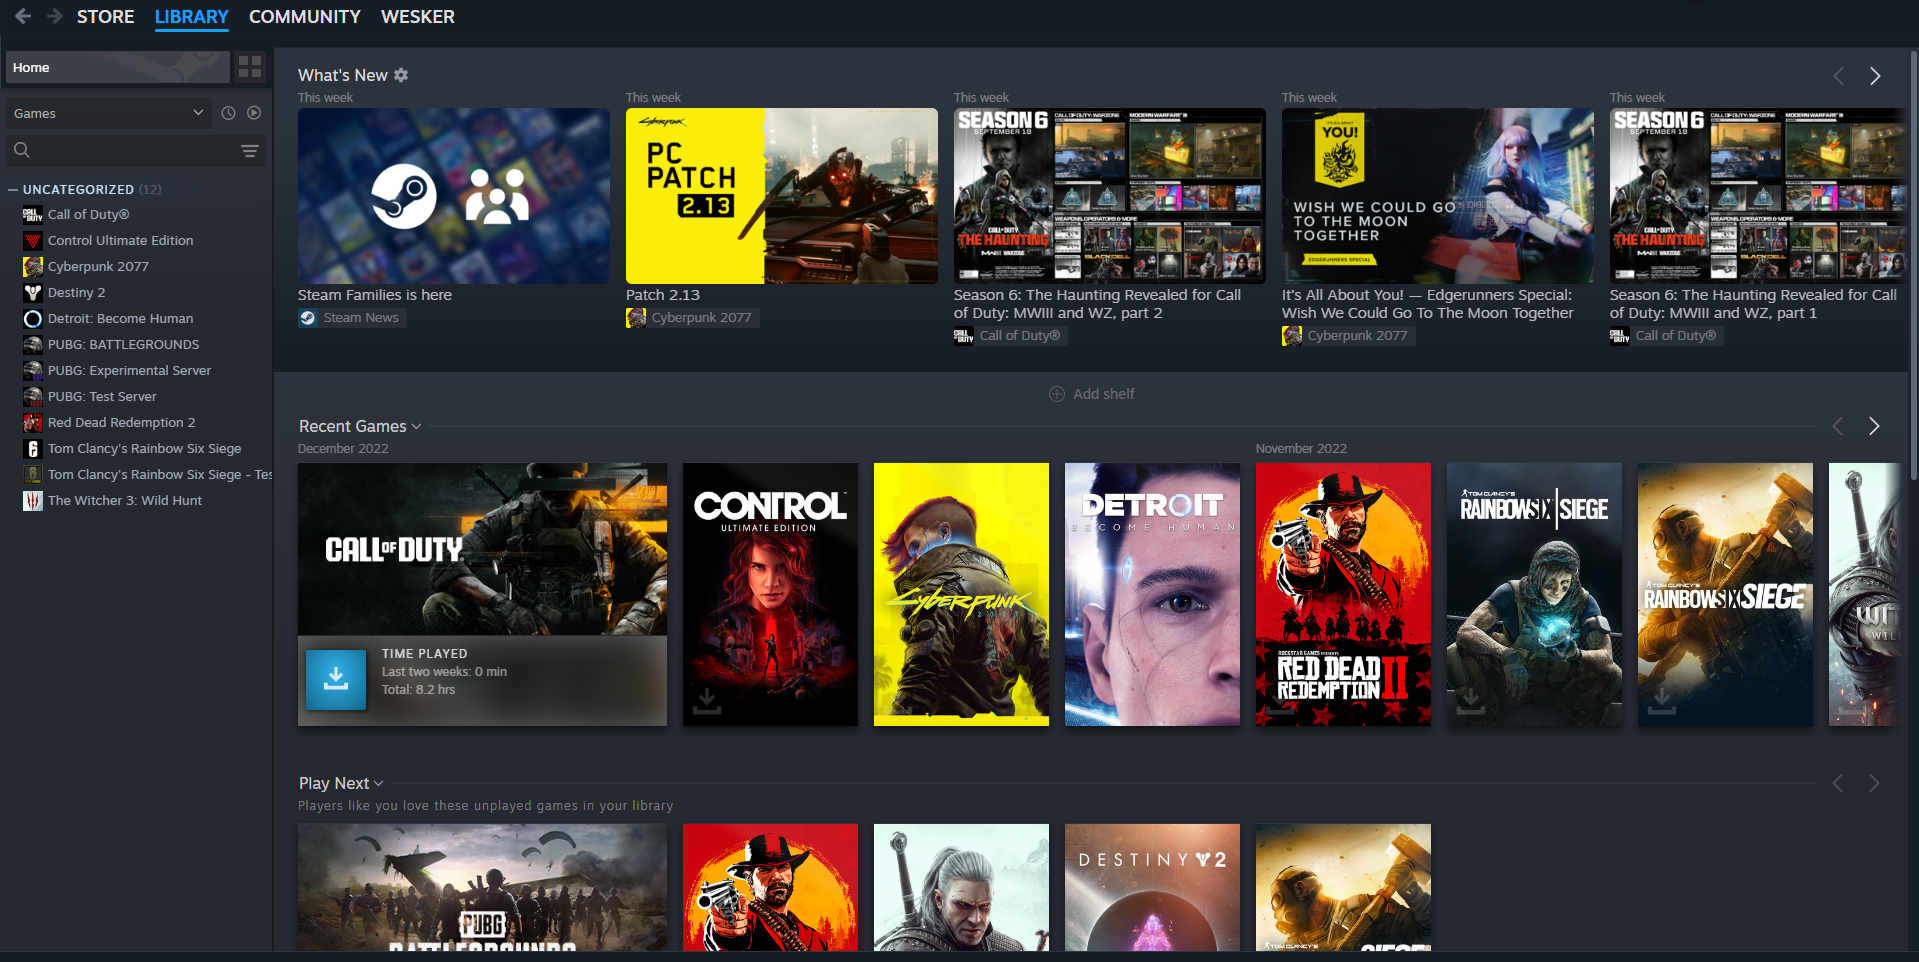Open the Games filter dropdown
Viewport: 1919px width, 962px height.
click(x=109, y=113)
